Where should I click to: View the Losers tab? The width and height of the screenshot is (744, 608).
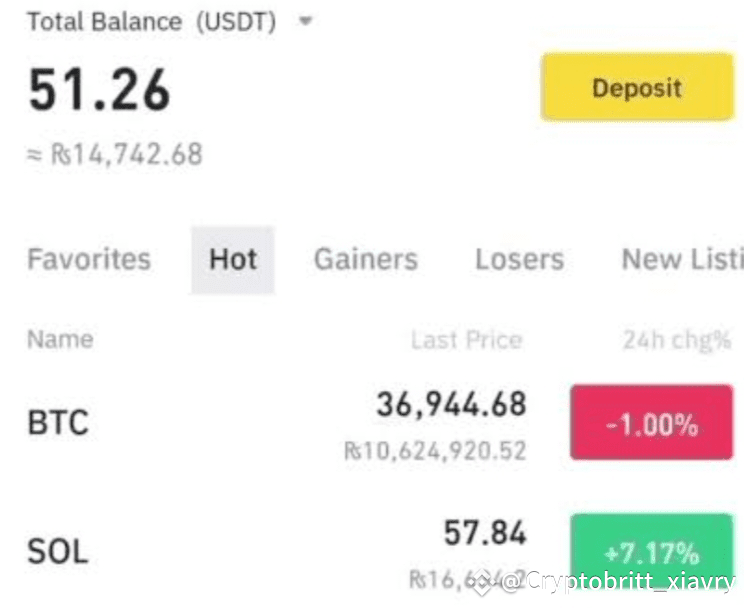pyautogui.click(x=520, y=259)
